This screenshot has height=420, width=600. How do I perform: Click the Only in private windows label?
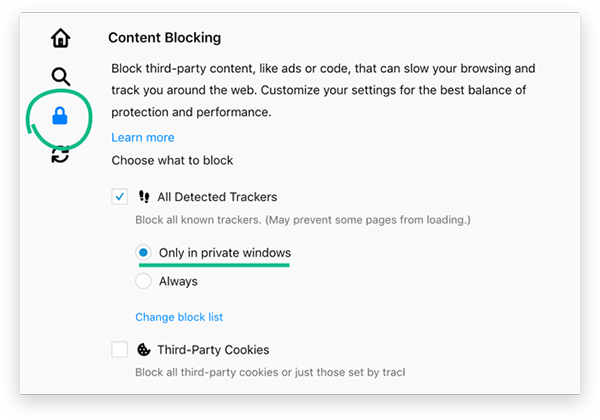[x=225, y=253]
